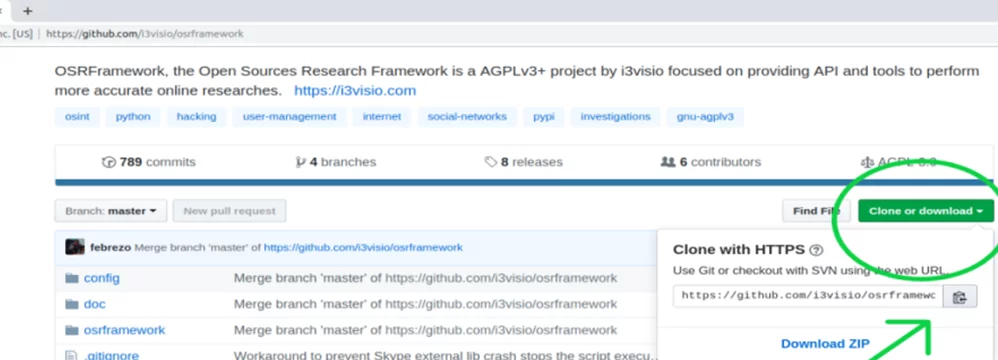Select the hacking topic tag
This screenshot has height=360, width=998.
pos(196,117)
